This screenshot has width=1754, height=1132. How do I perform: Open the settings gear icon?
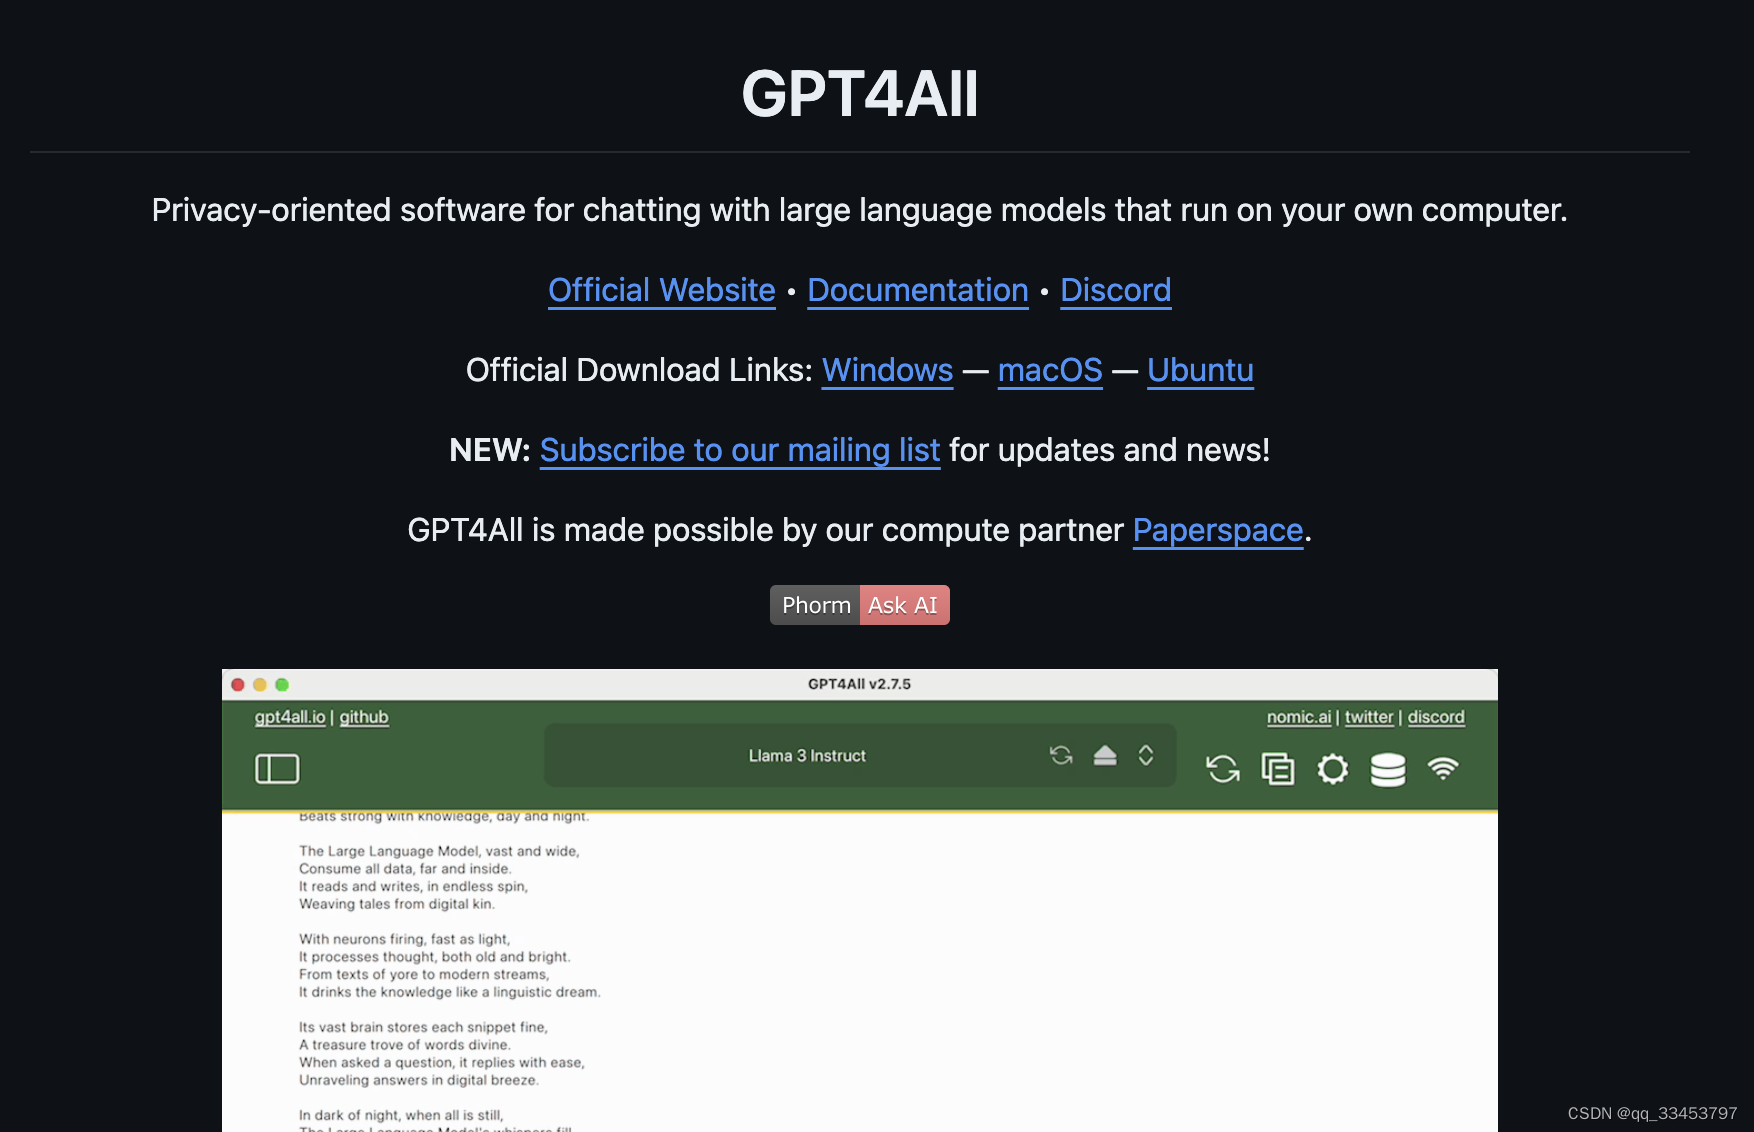[1333, 769]
